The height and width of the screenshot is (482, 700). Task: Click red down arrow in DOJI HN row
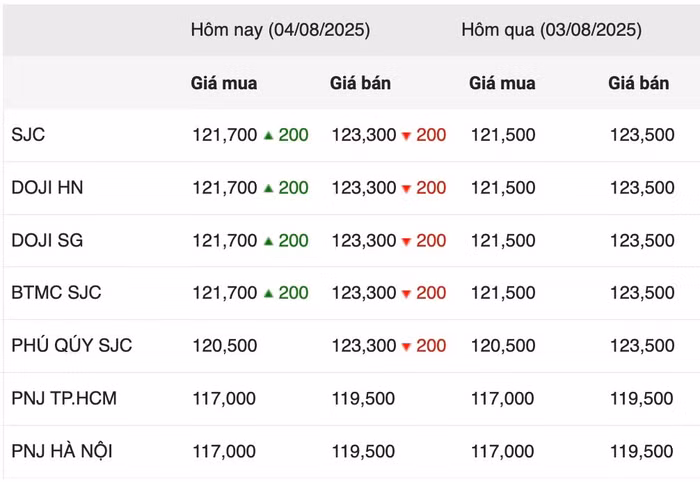pos(406,189)
